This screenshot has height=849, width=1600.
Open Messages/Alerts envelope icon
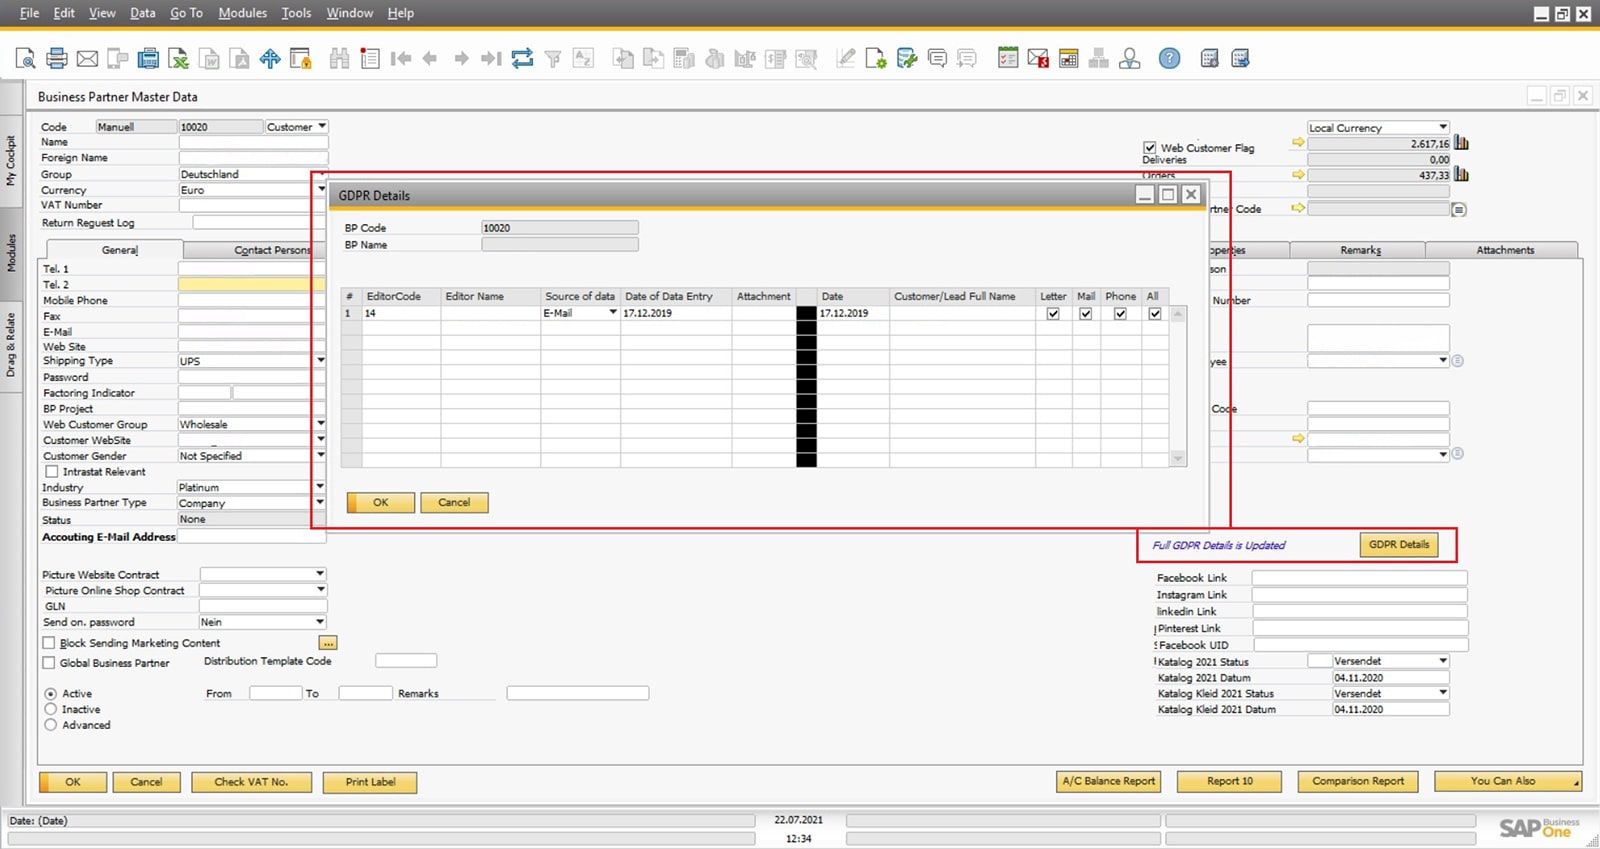tap(1038, 59)
